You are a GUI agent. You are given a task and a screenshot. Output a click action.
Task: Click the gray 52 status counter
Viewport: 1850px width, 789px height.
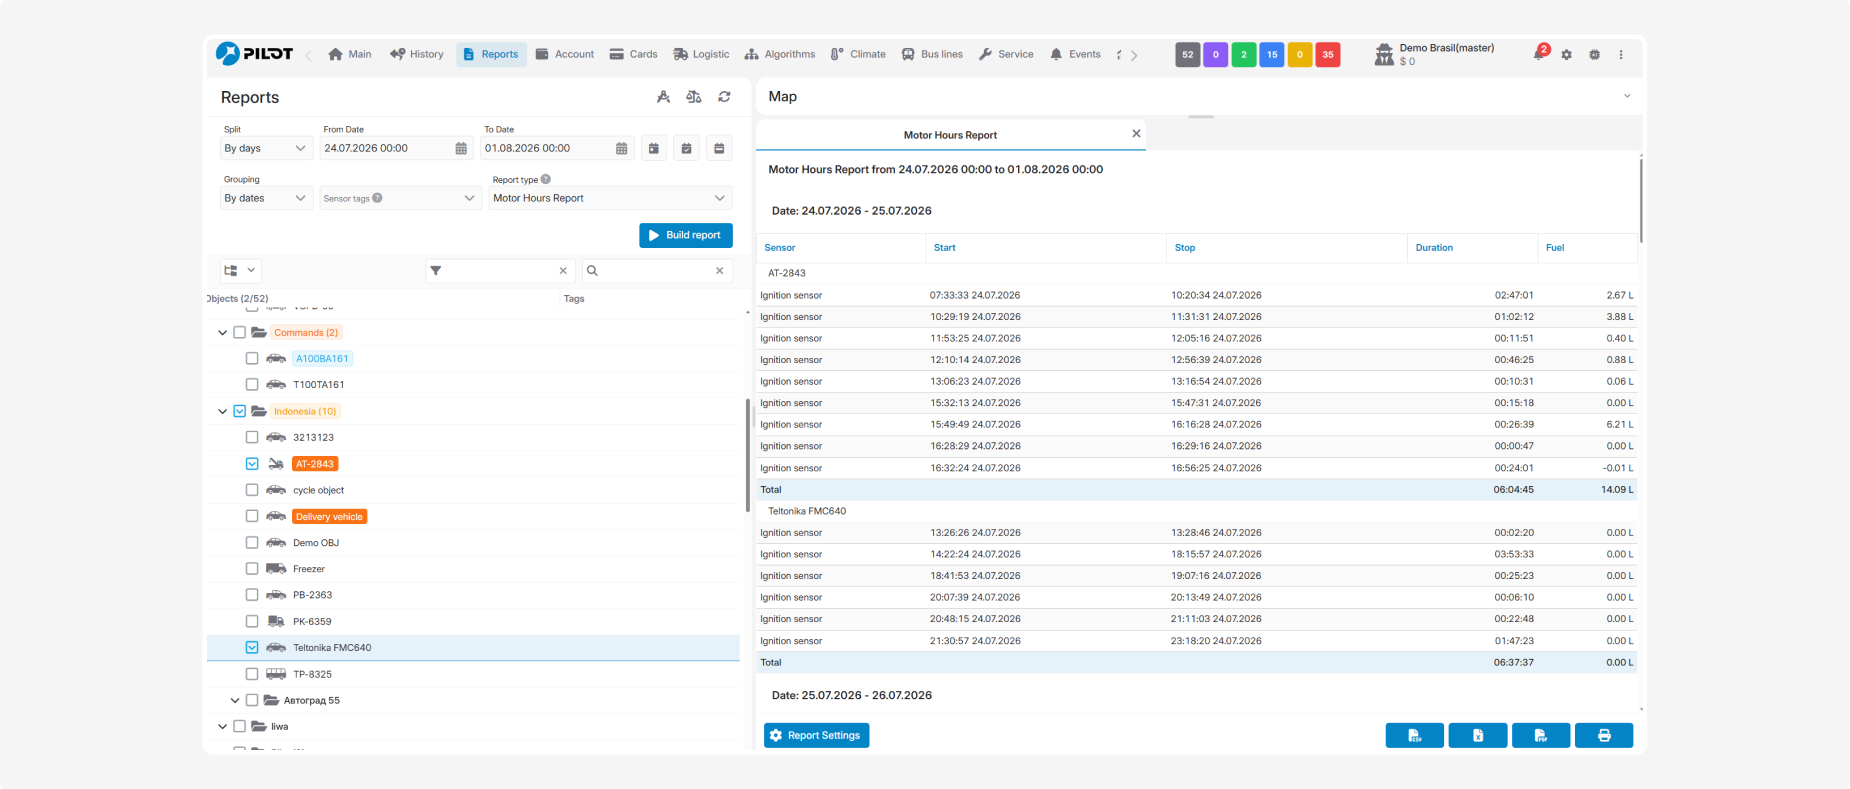[x=1188, y=55]
